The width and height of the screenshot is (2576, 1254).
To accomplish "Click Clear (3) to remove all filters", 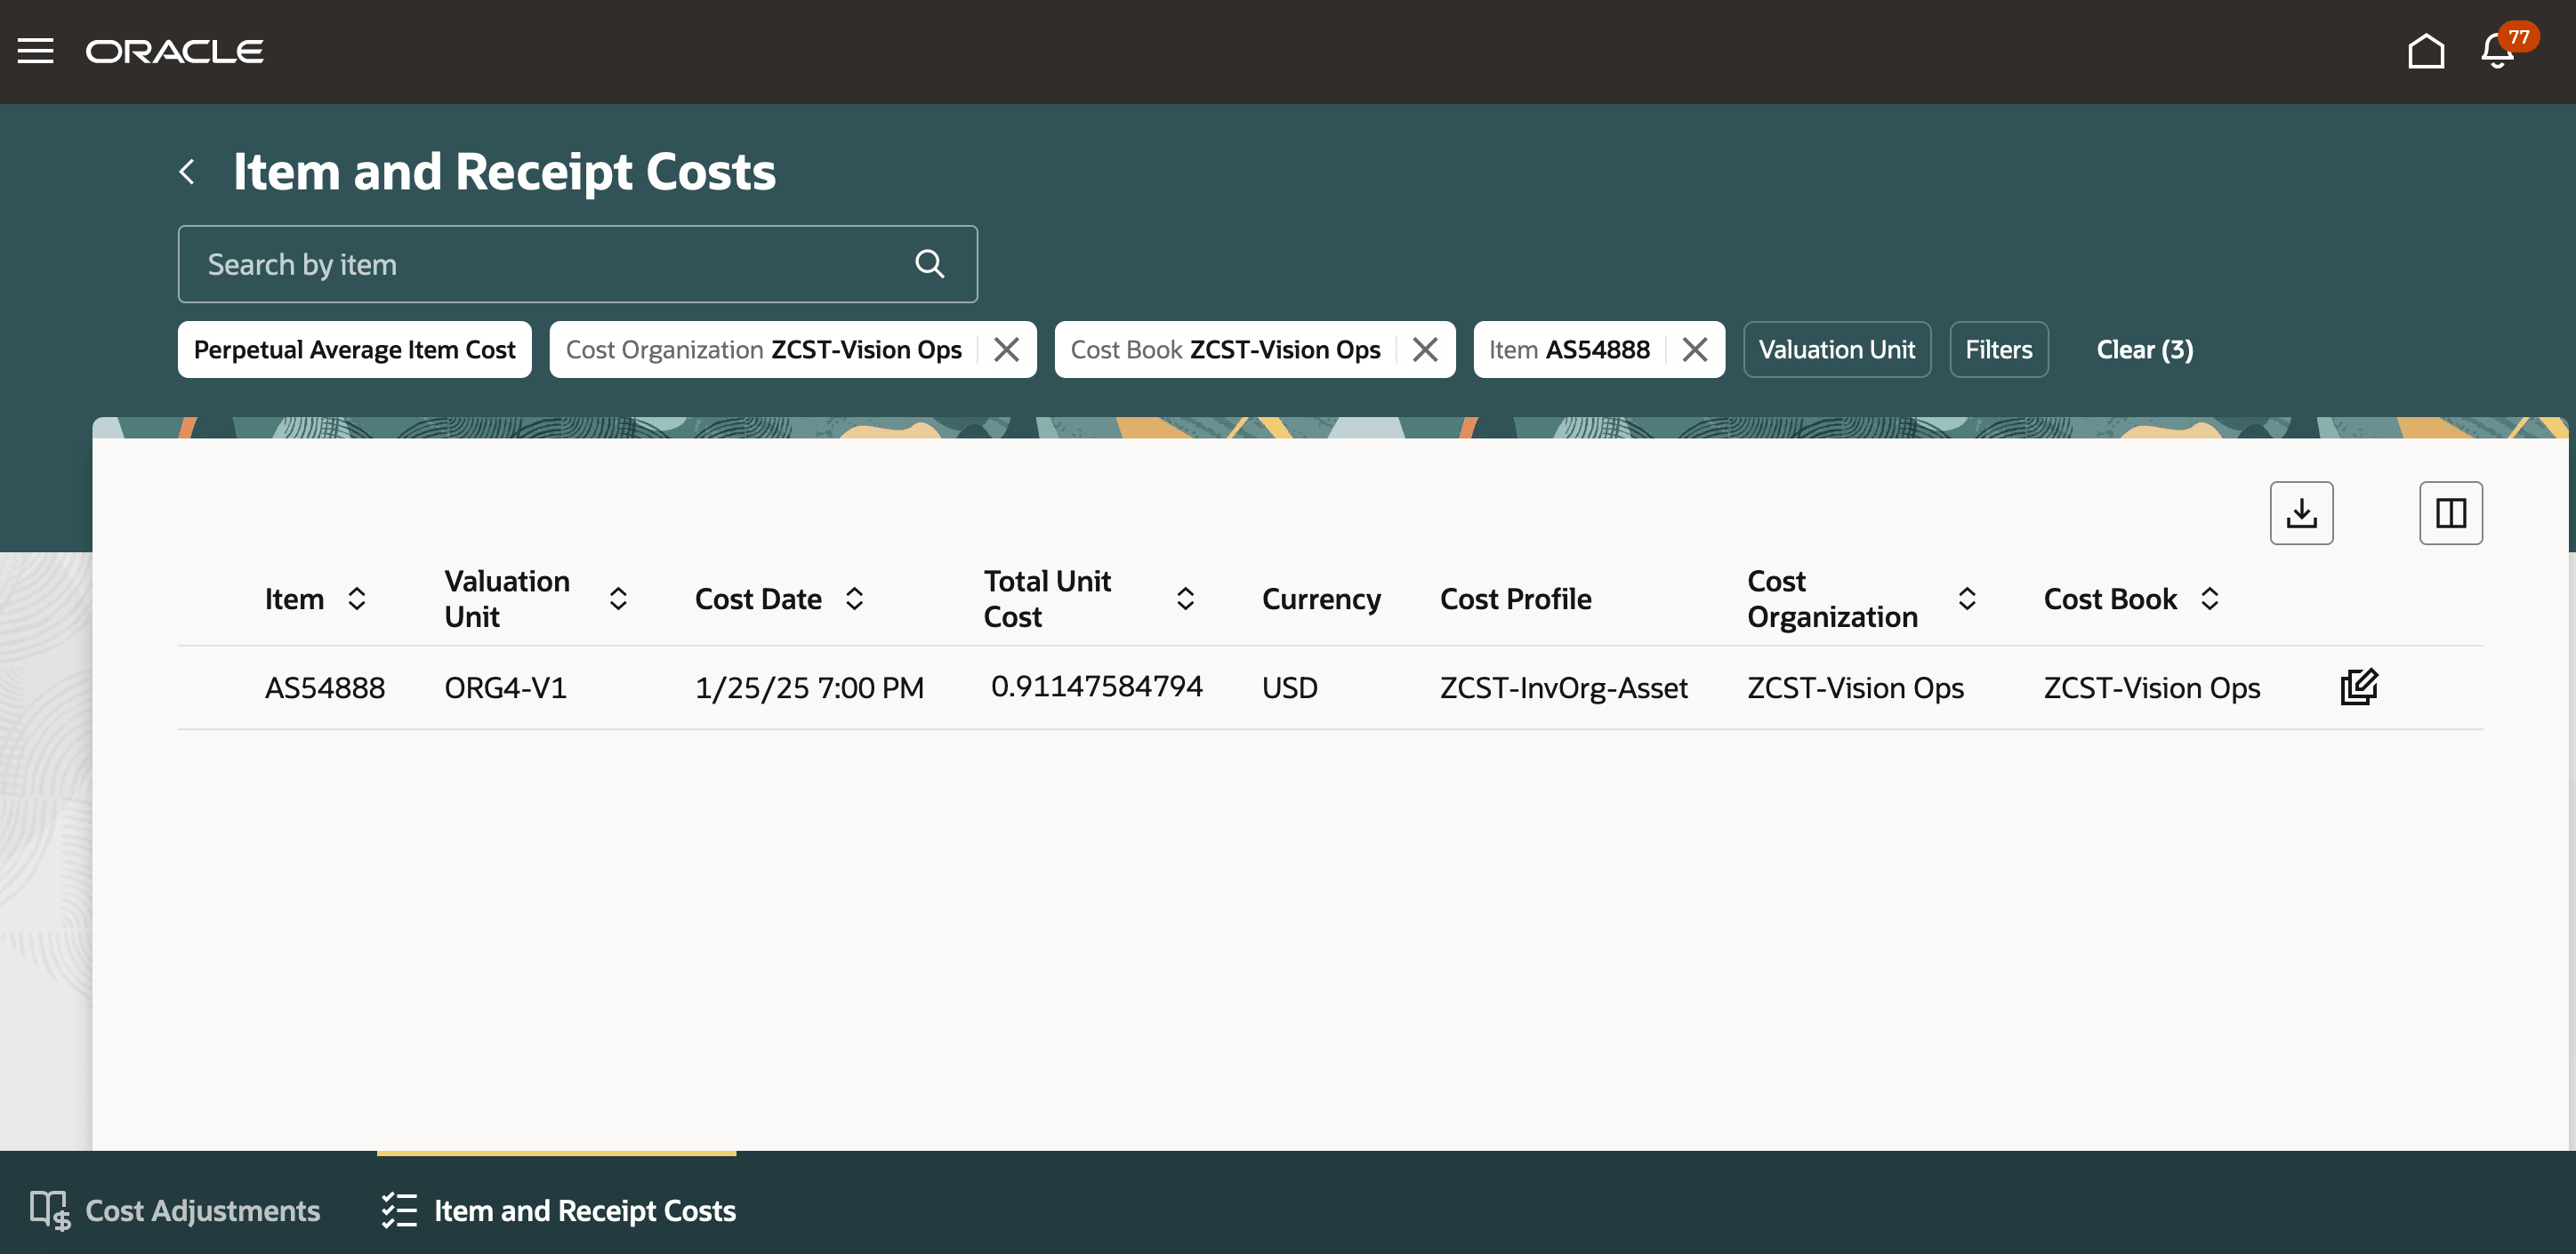I will point(2144,349).
